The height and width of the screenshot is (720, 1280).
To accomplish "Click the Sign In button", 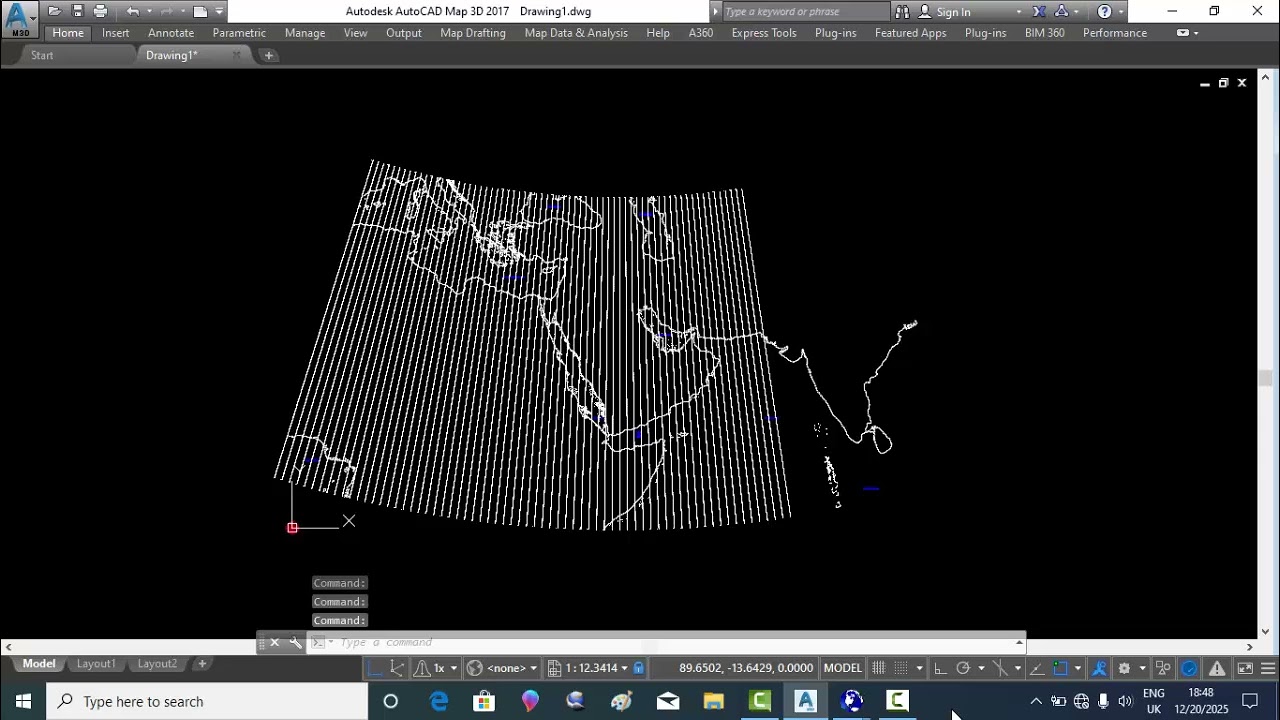I will click(953, 12).
